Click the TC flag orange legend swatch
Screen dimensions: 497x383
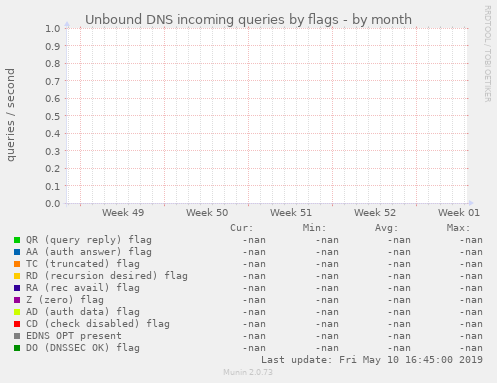17,264
